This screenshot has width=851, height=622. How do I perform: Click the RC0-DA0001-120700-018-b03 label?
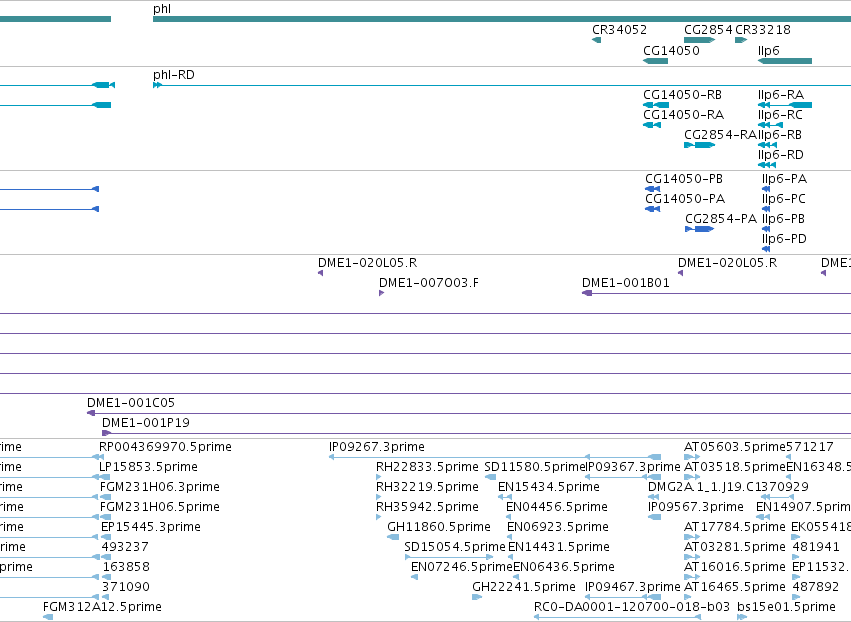(x=632, y=607)
